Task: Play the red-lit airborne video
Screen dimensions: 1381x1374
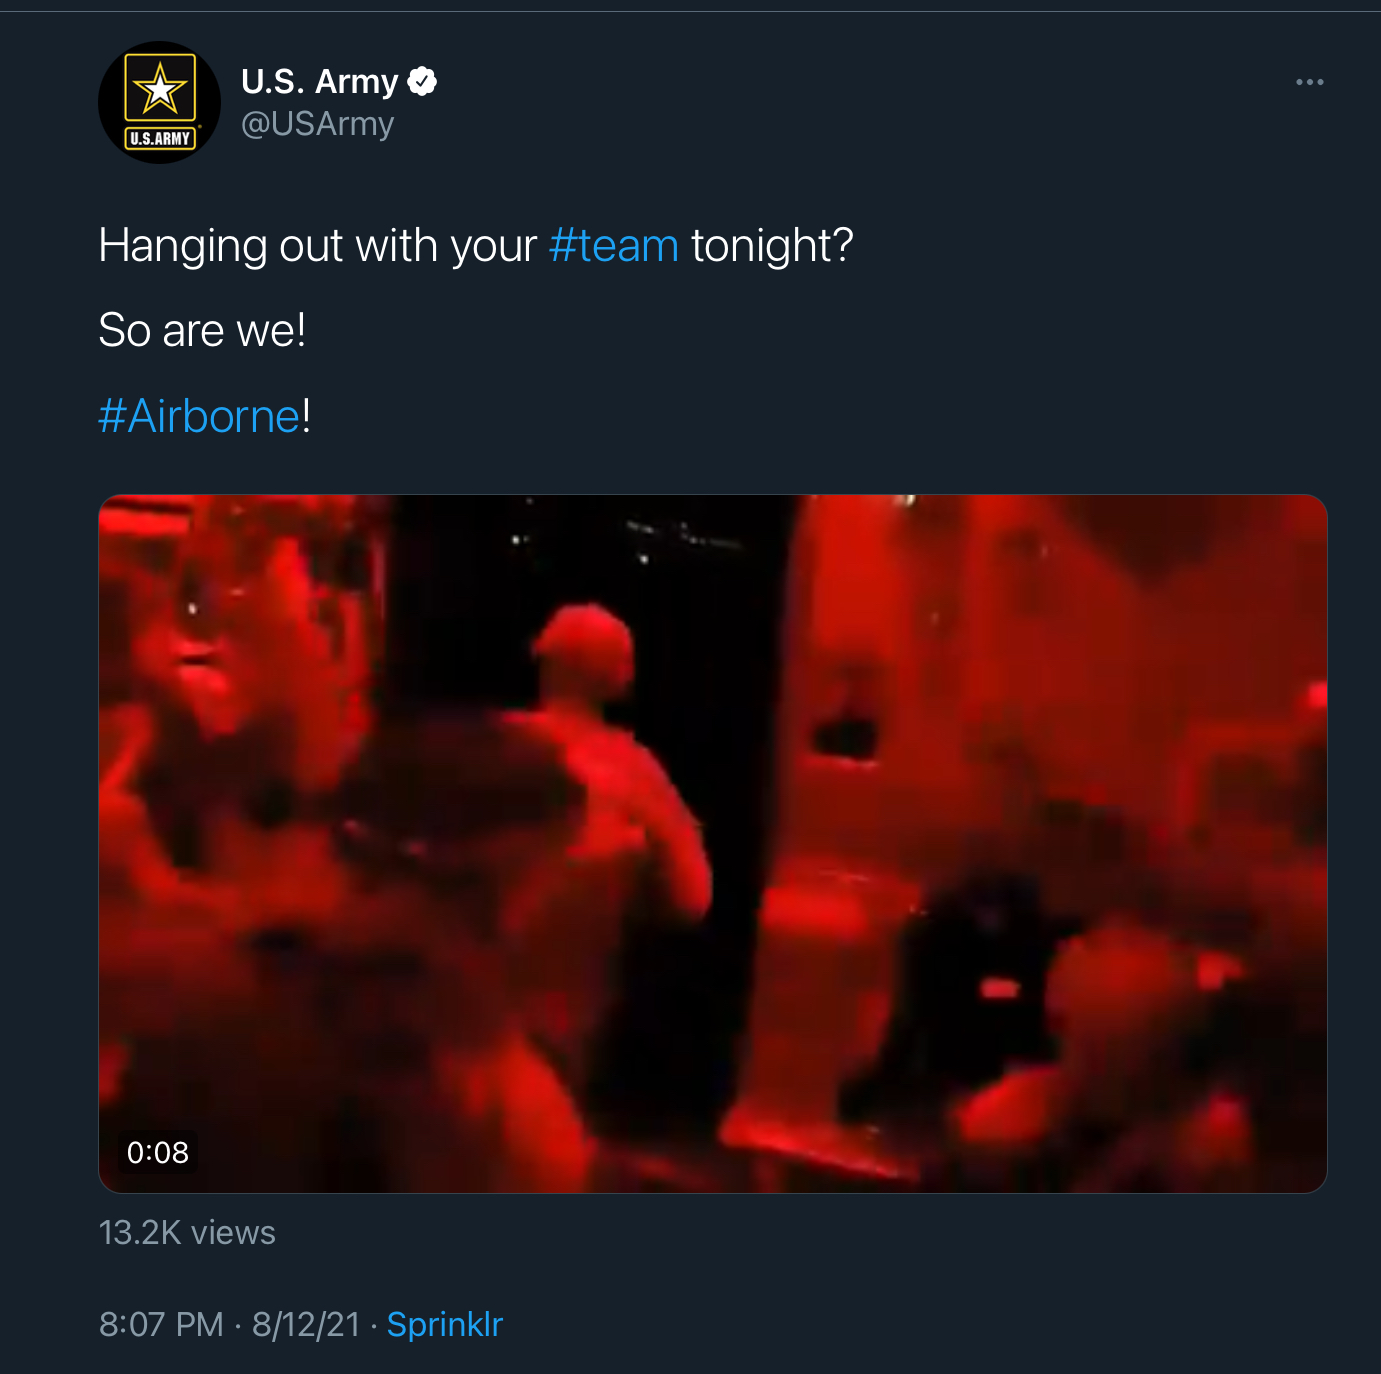Action: coord(713,844)
